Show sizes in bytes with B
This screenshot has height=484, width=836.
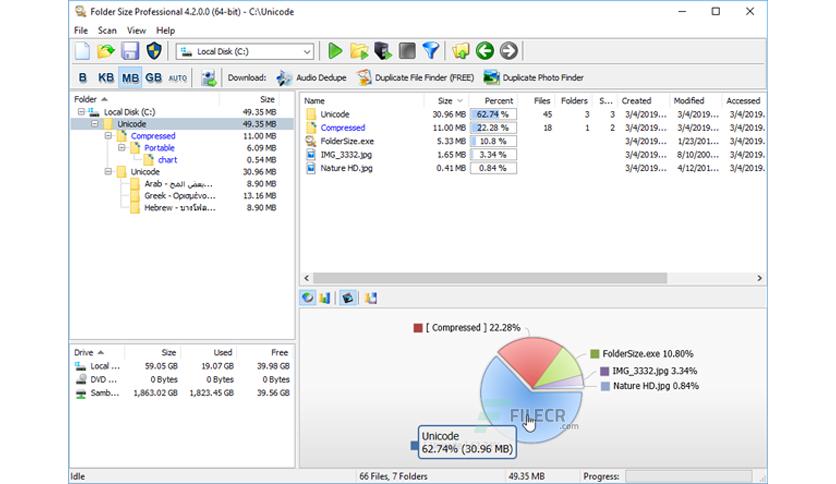pyautogui.click(x=83, y=78)
